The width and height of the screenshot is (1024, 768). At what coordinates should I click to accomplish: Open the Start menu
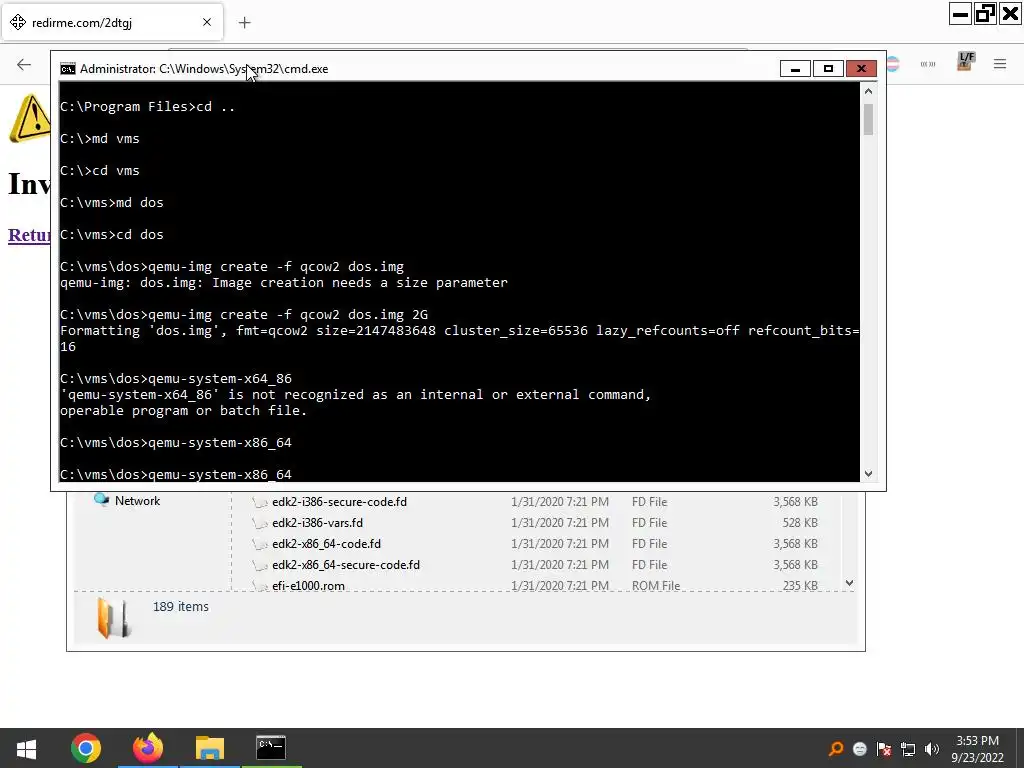(26, 748)
